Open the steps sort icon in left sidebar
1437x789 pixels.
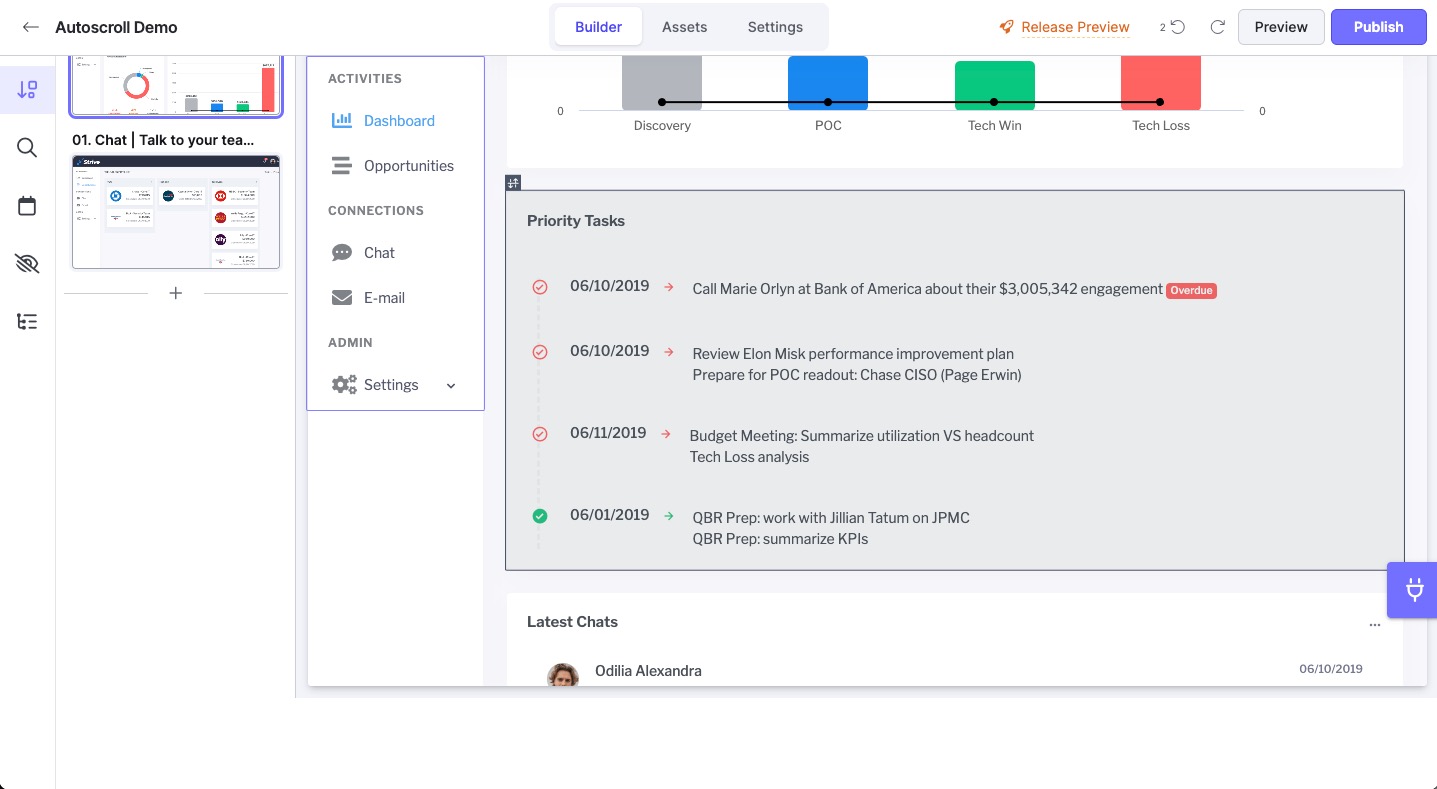click(x=27, y=90)
